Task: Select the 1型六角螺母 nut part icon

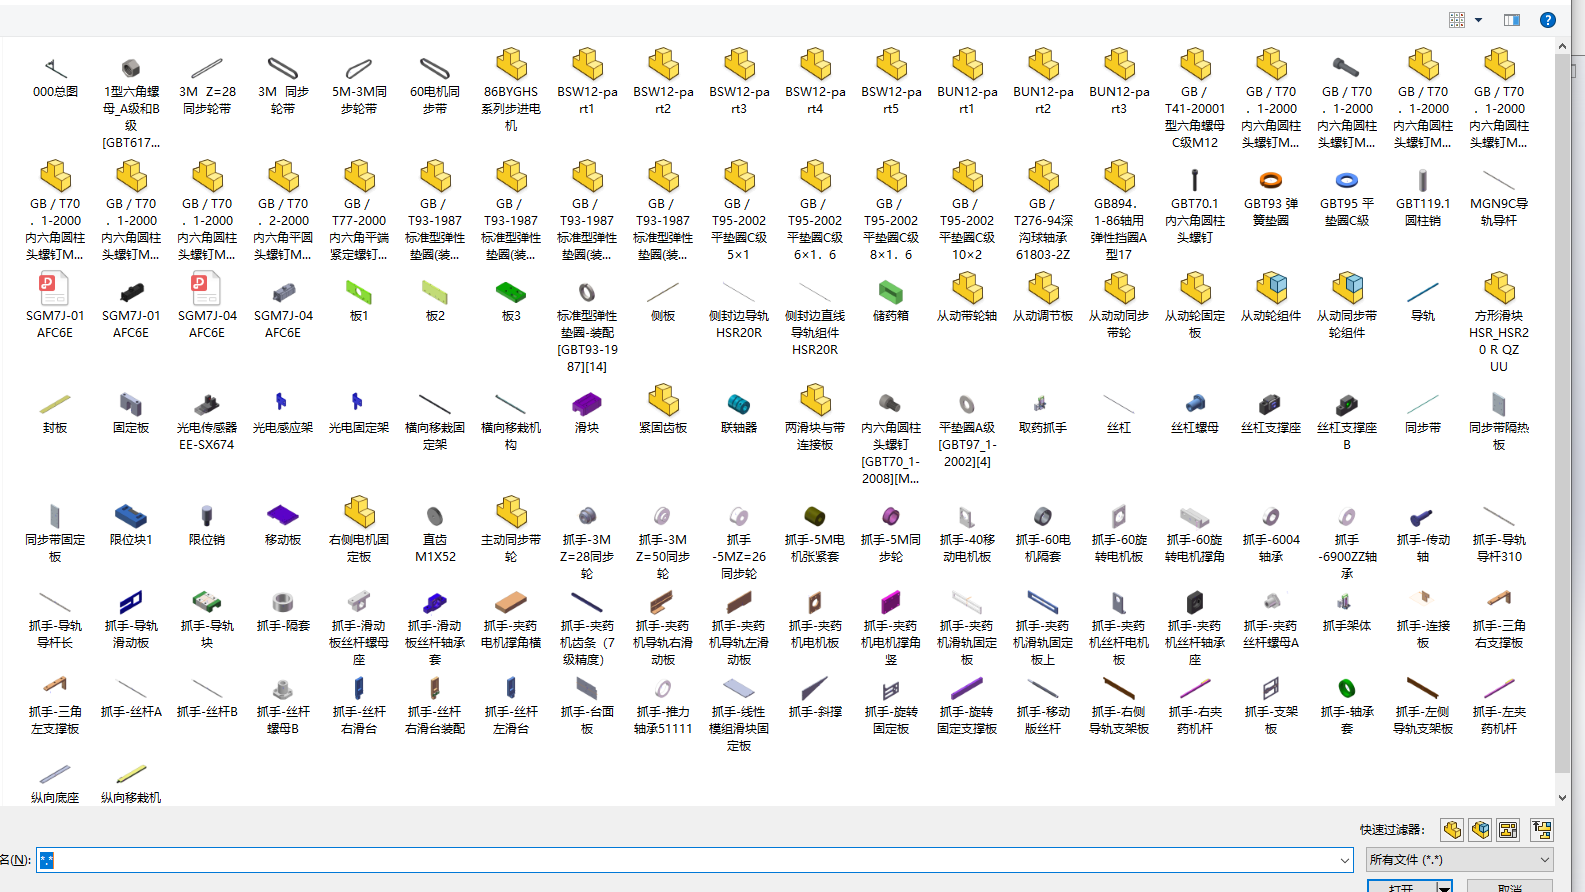Action: coord(131,68)
